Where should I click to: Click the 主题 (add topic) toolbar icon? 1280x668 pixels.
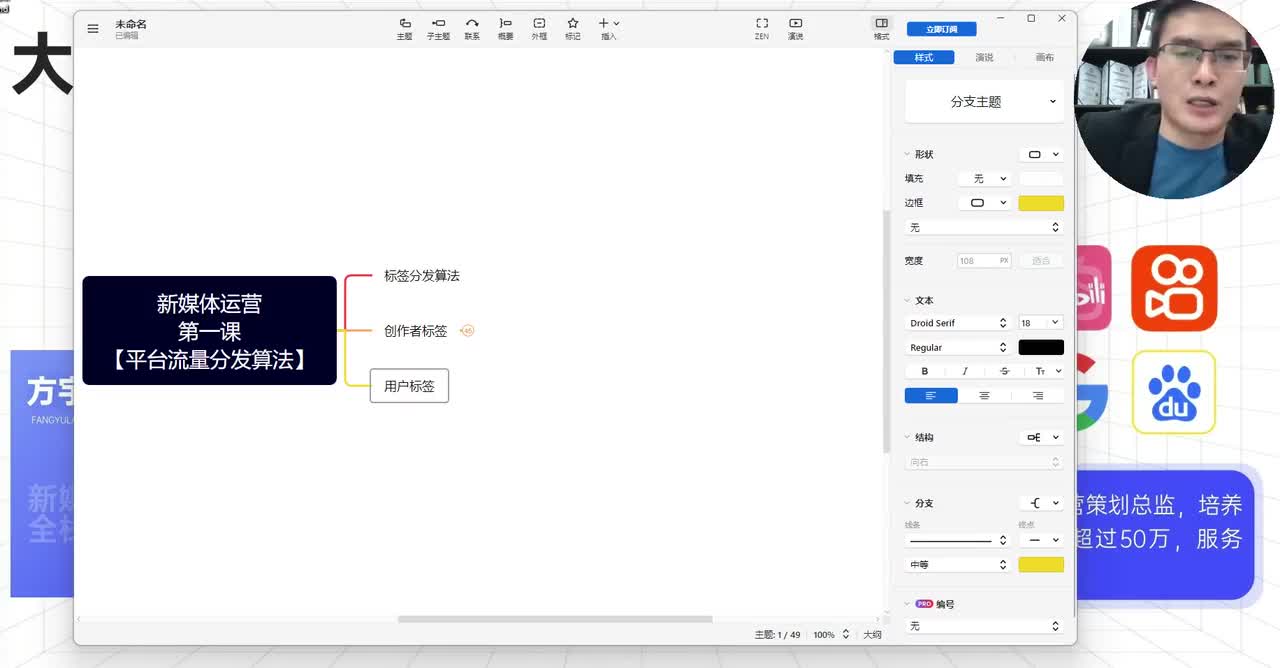(404, 29)
